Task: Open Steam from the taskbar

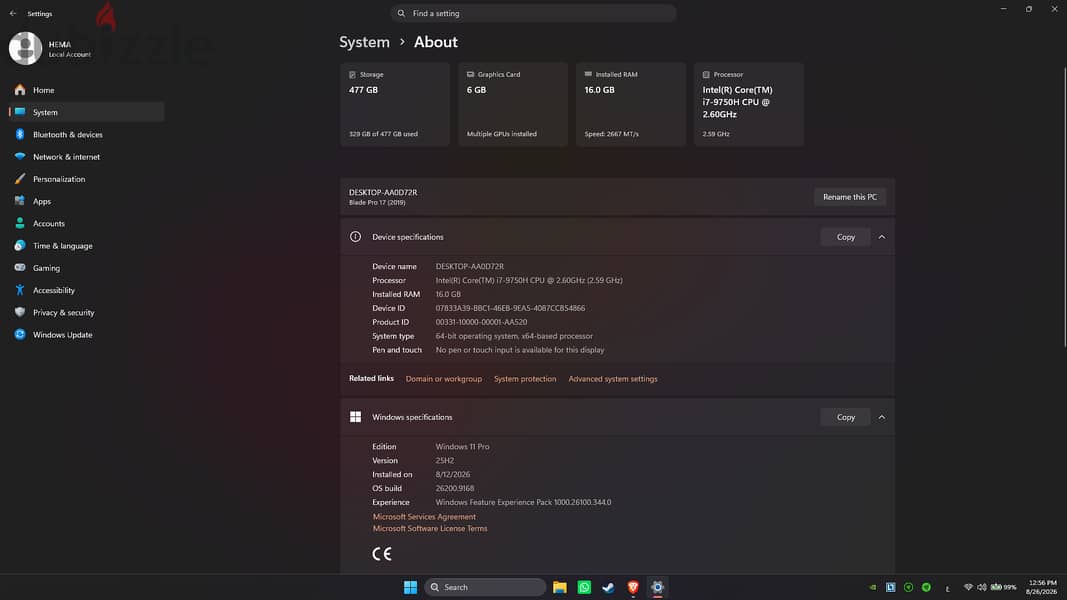Action: click(608, 587)
